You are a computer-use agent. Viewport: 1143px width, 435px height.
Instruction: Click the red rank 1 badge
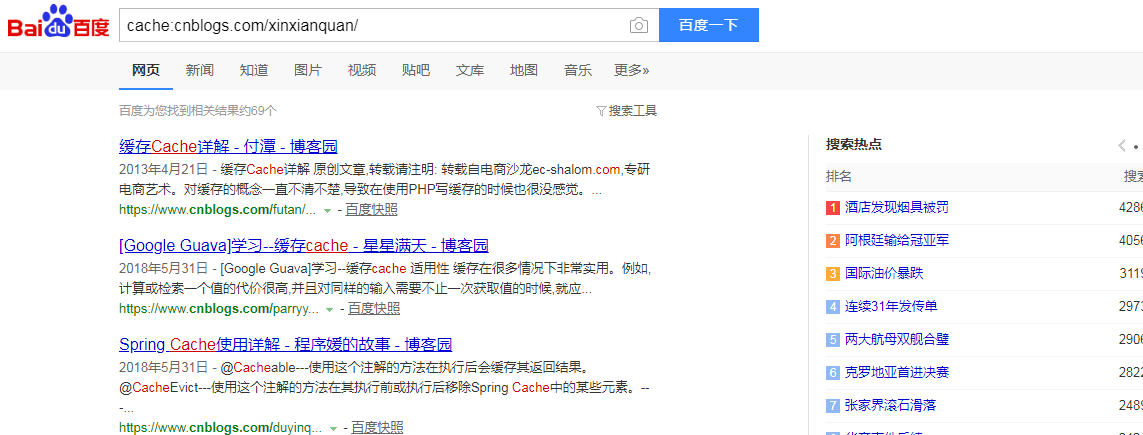coord(832,208)
